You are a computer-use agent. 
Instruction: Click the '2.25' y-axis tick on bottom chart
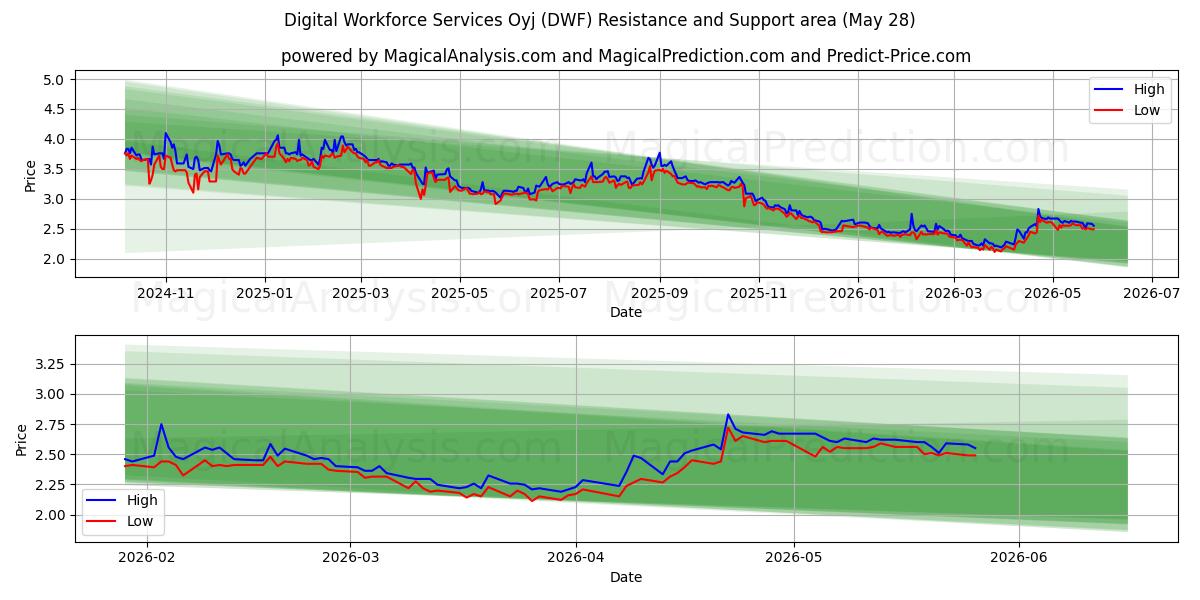click(x=50, y=485)
